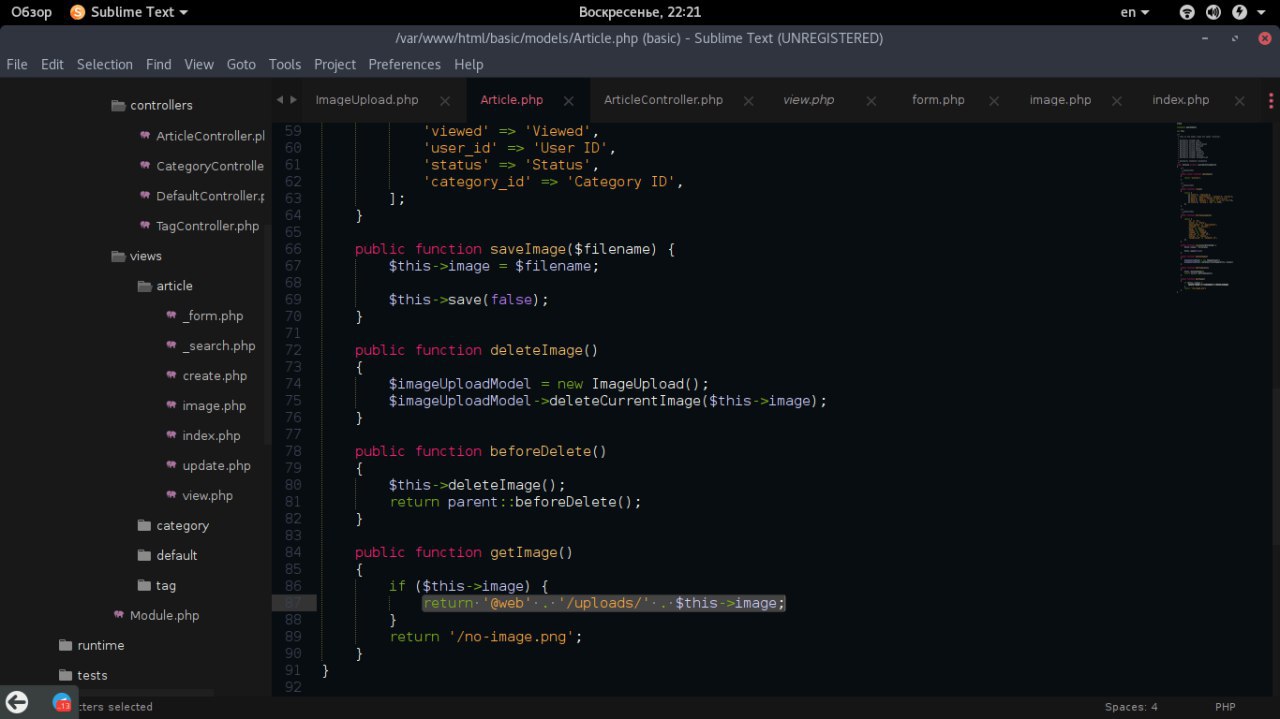Open the Selection menu
The width and height of the screenshot is (1280, 719).
point(105,64)
